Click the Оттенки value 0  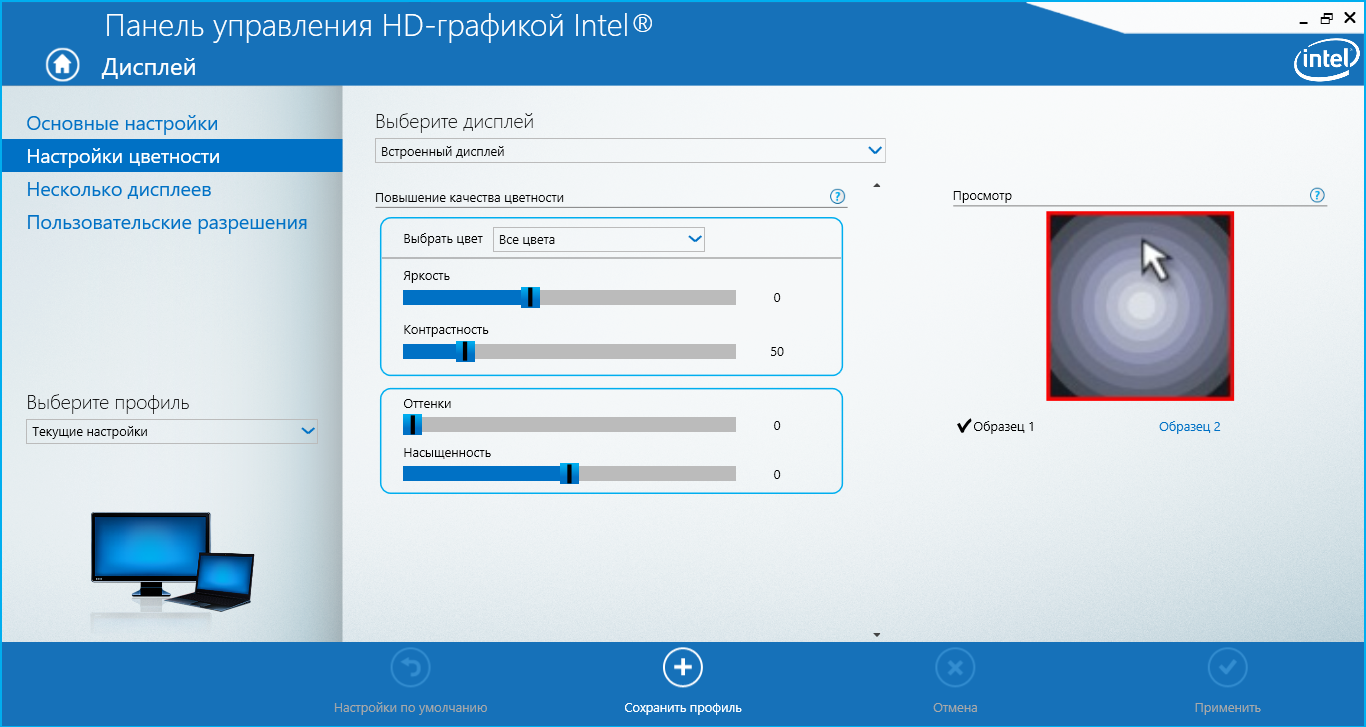[x=777, y=426]
